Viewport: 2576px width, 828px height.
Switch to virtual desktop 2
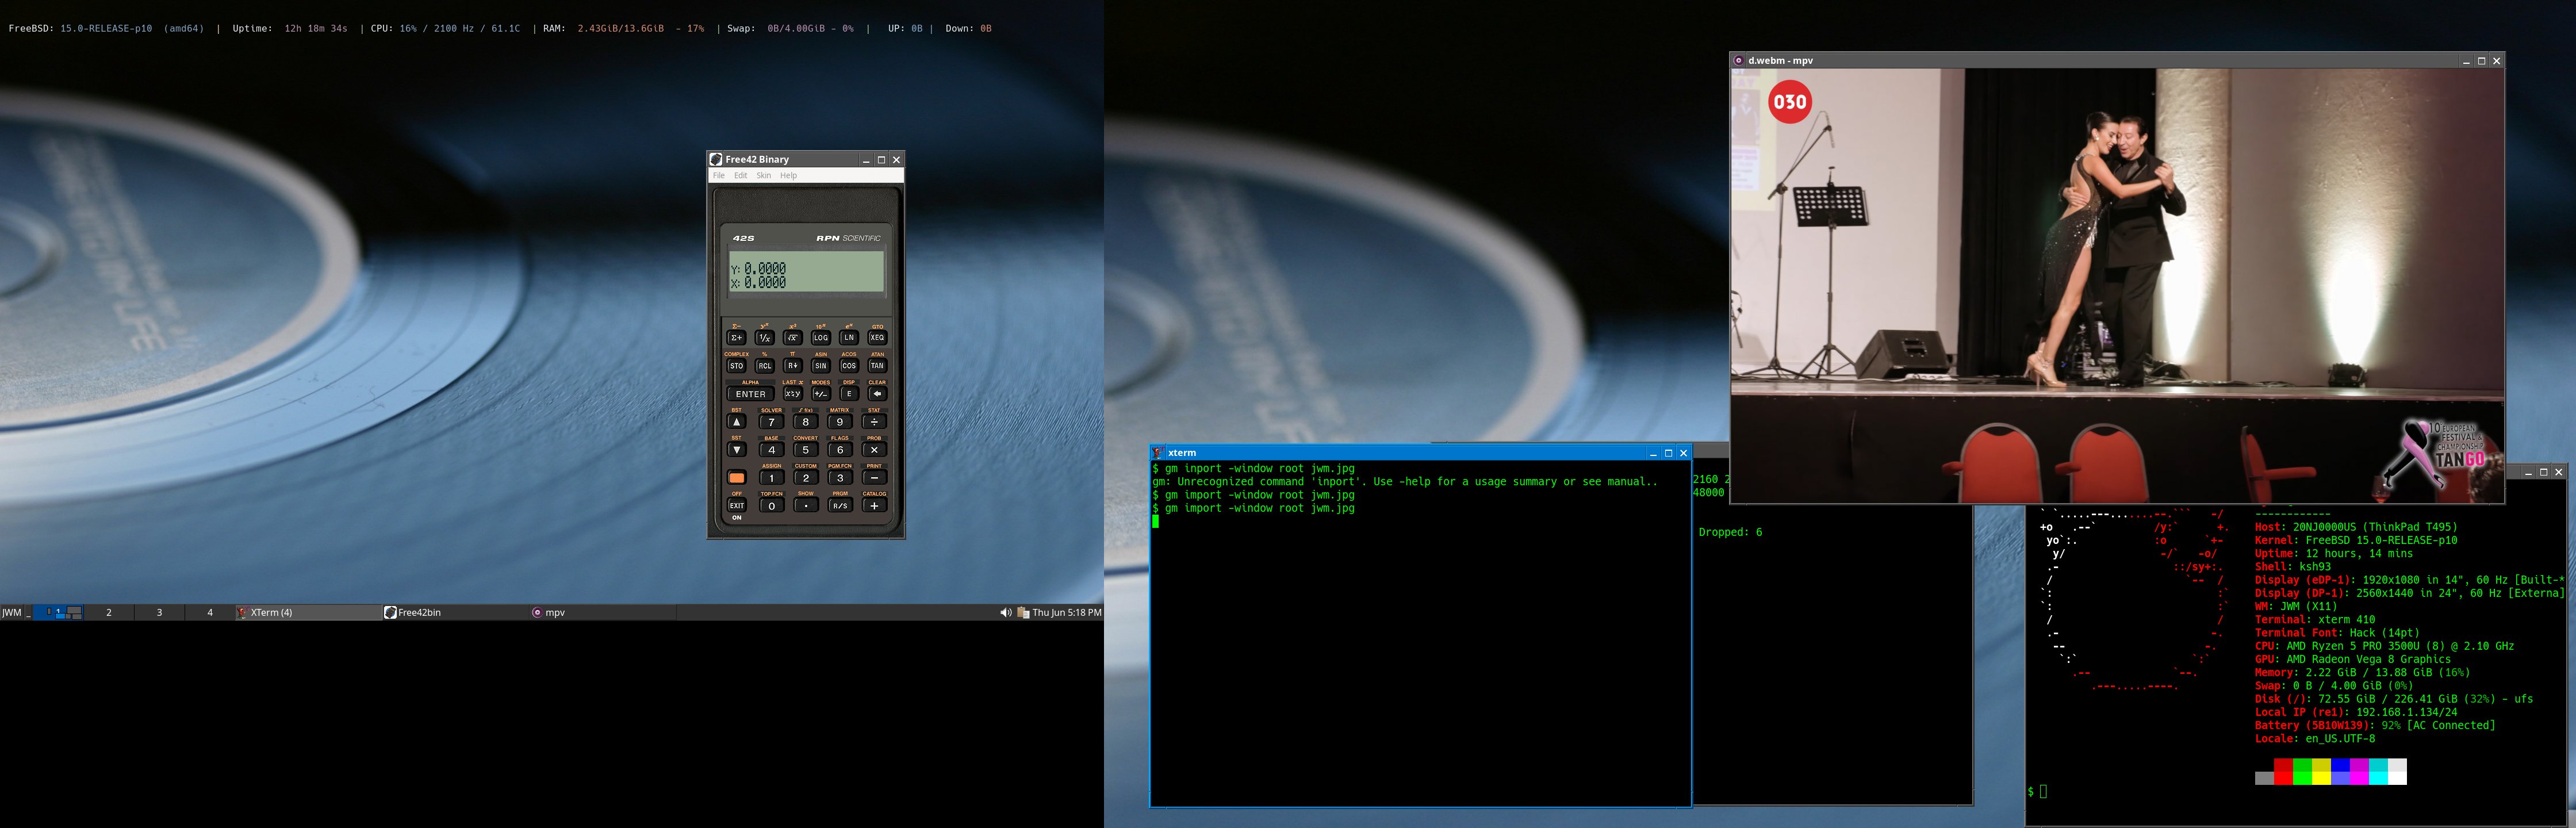pos(109,613)
